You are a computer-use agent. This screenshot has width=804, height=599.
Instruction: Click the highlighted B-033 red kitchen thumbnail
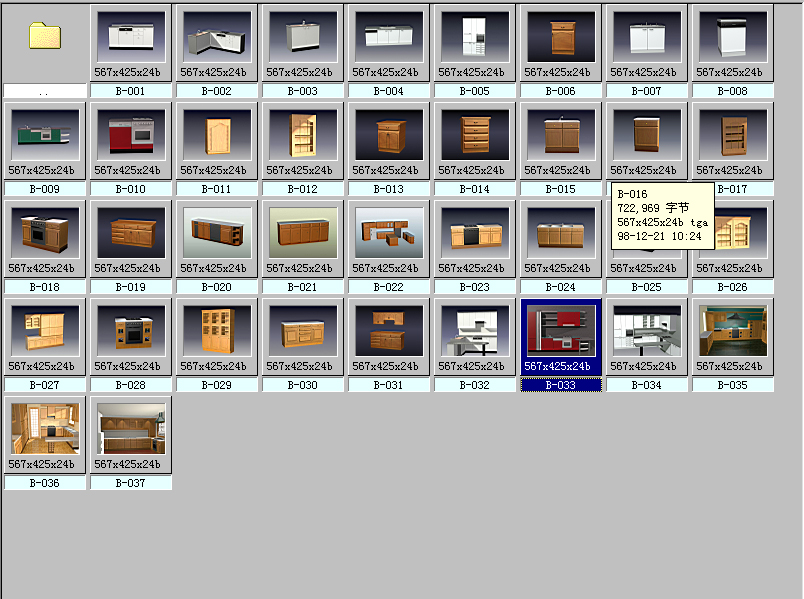tap(561, 331)
